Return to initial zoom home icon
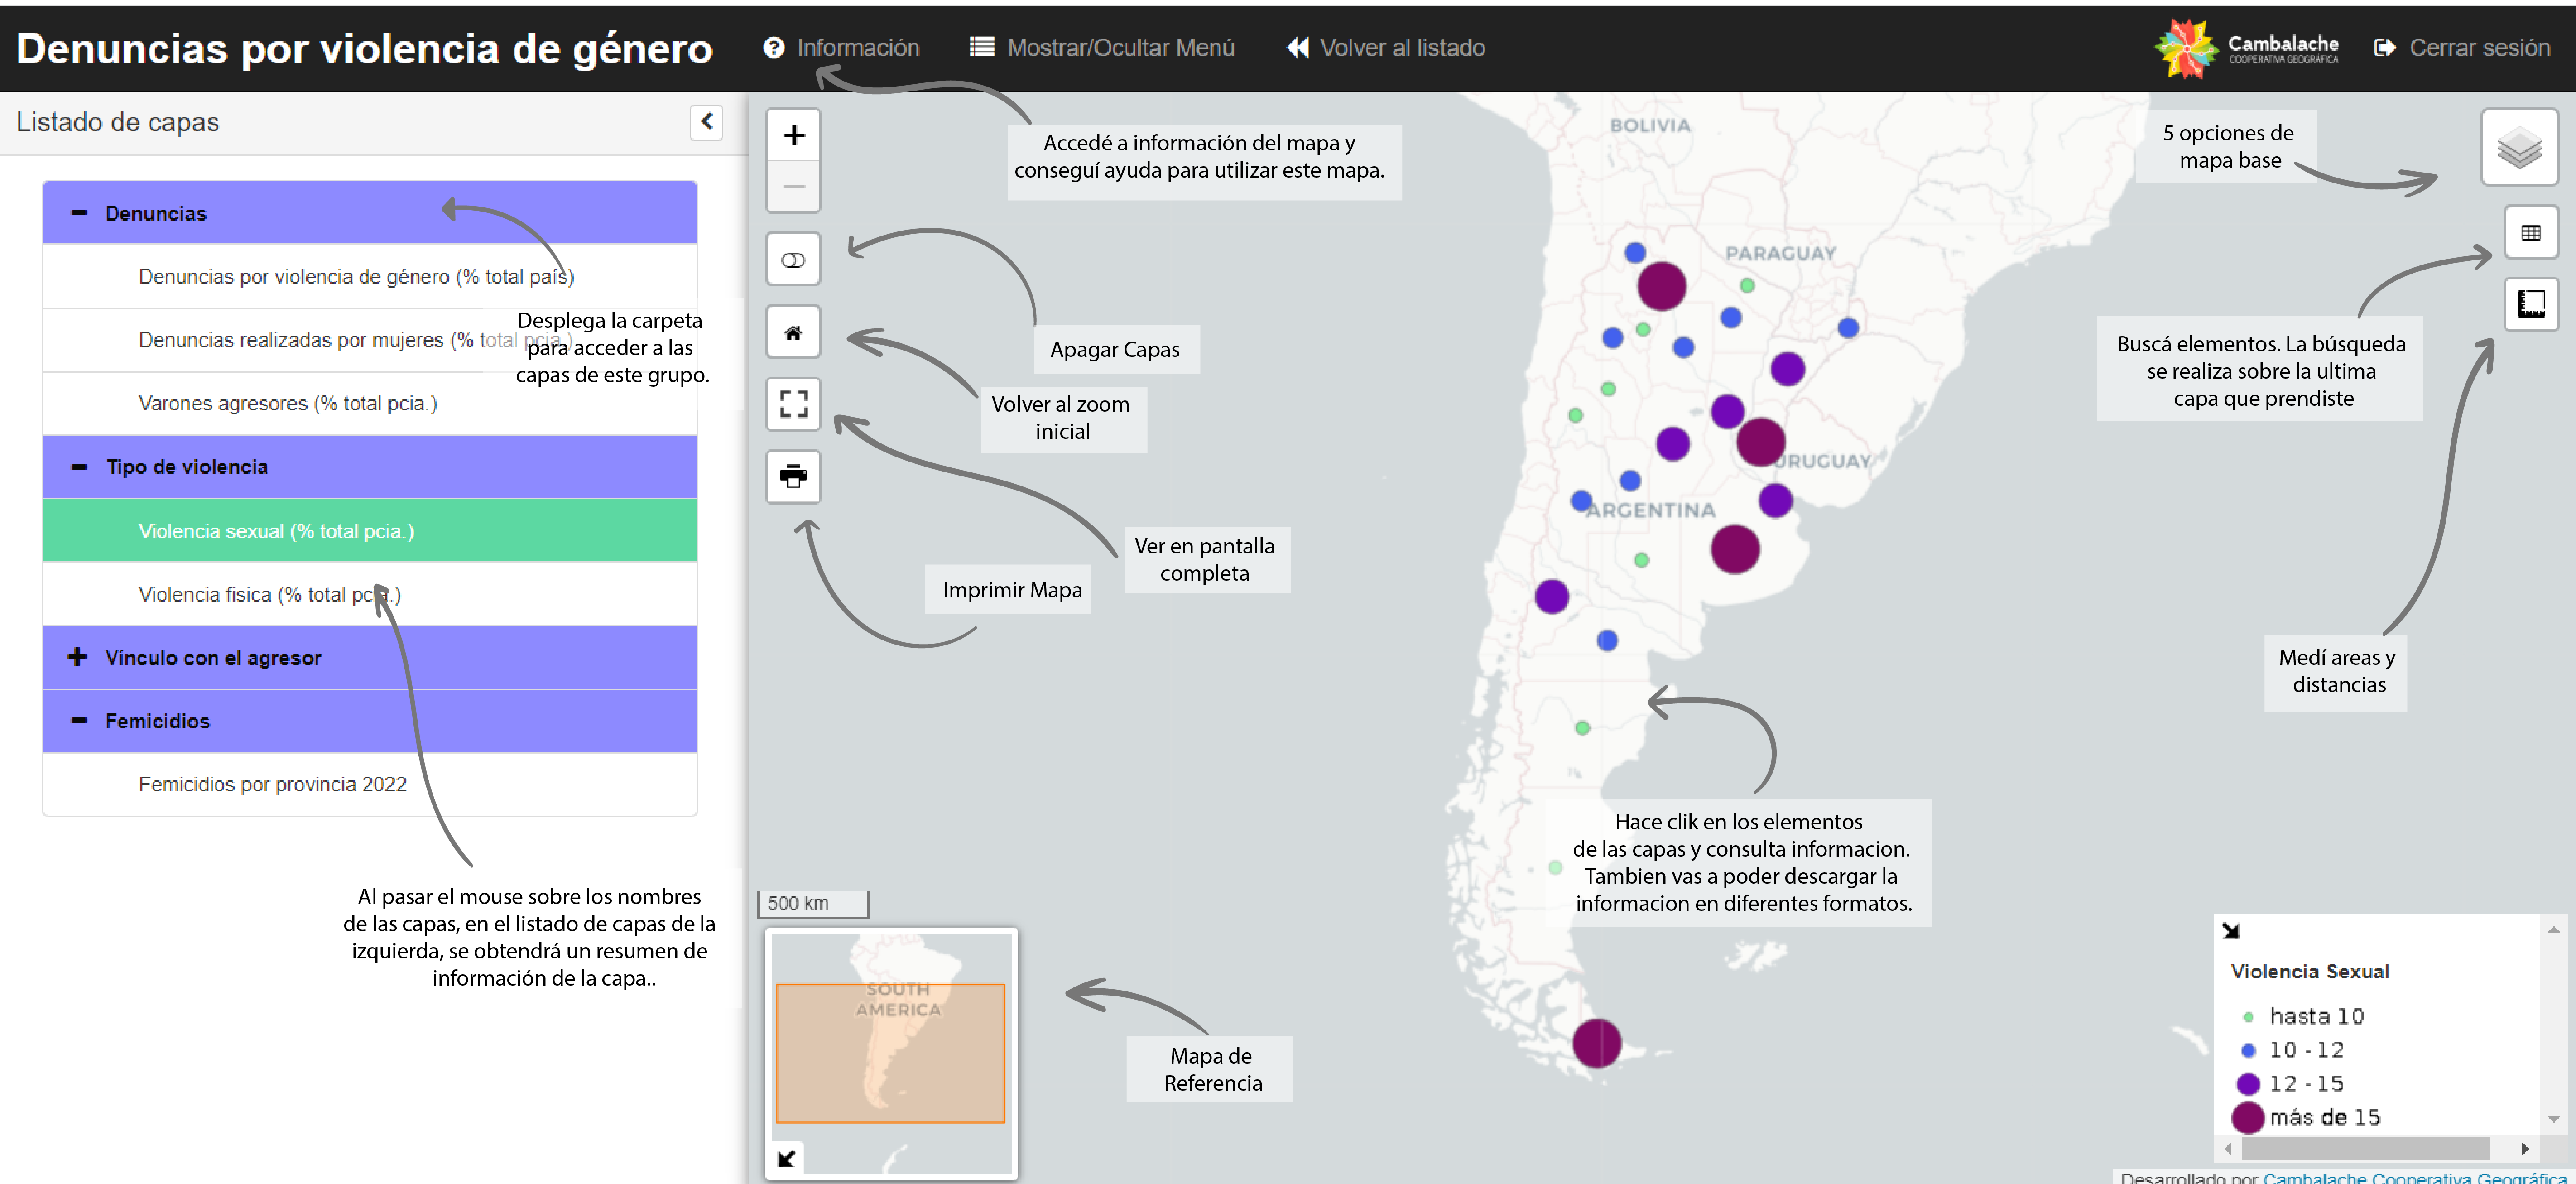 793,332
